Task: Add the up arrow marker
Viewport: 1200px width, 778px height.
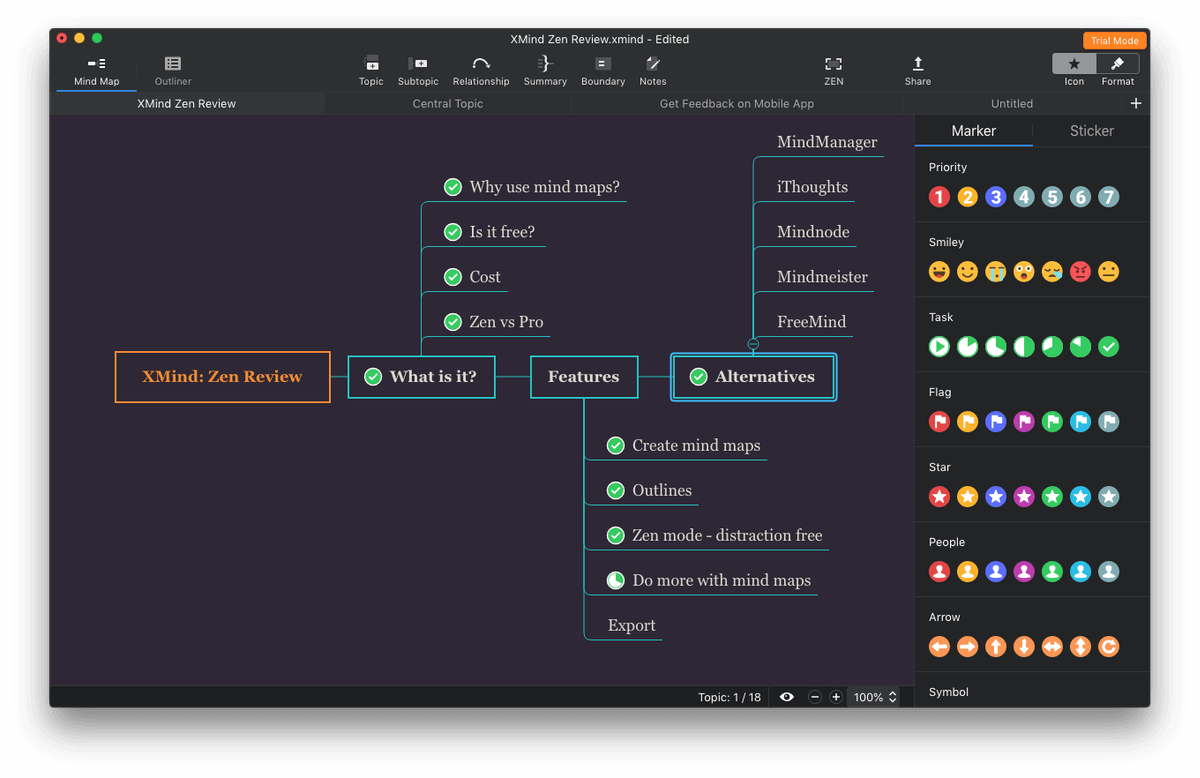Action: click(x=995, y=647)
